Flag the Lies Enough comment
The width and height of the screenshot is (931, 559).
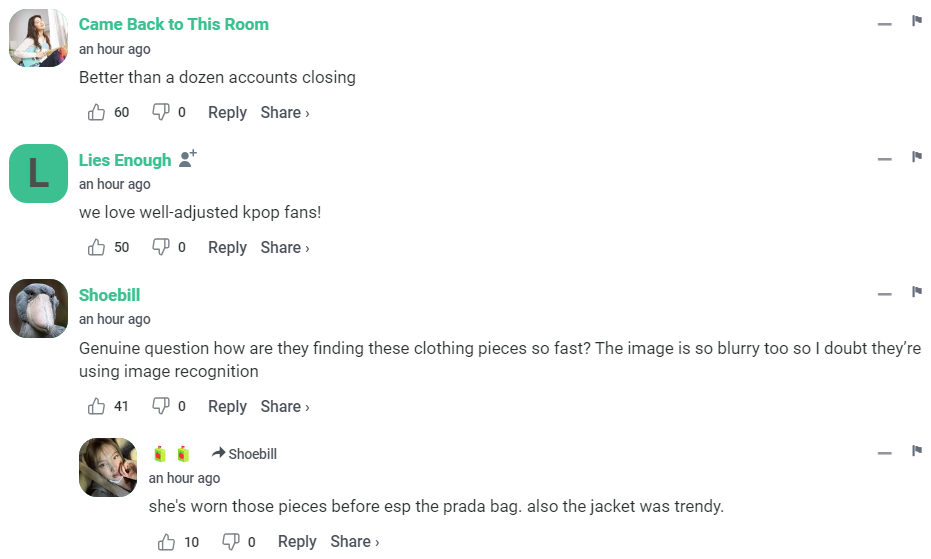pos(916,158)
